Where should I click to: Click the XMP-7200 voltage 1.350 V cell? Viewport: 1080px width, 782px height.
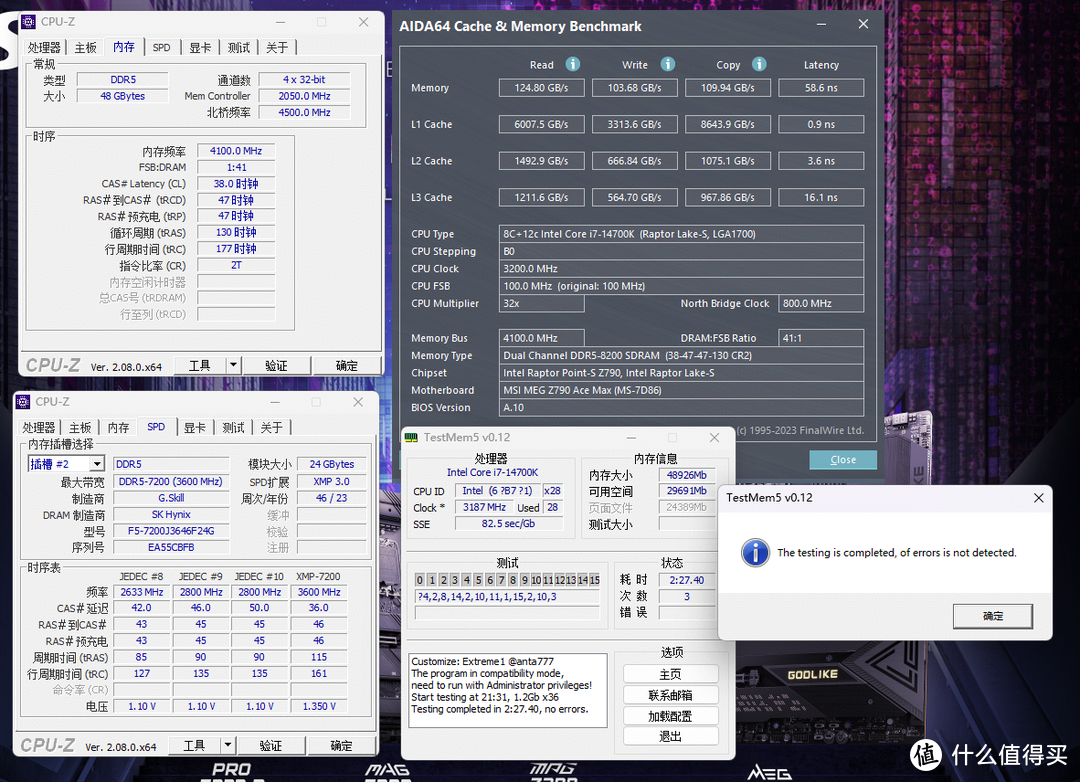click(319, 706)
